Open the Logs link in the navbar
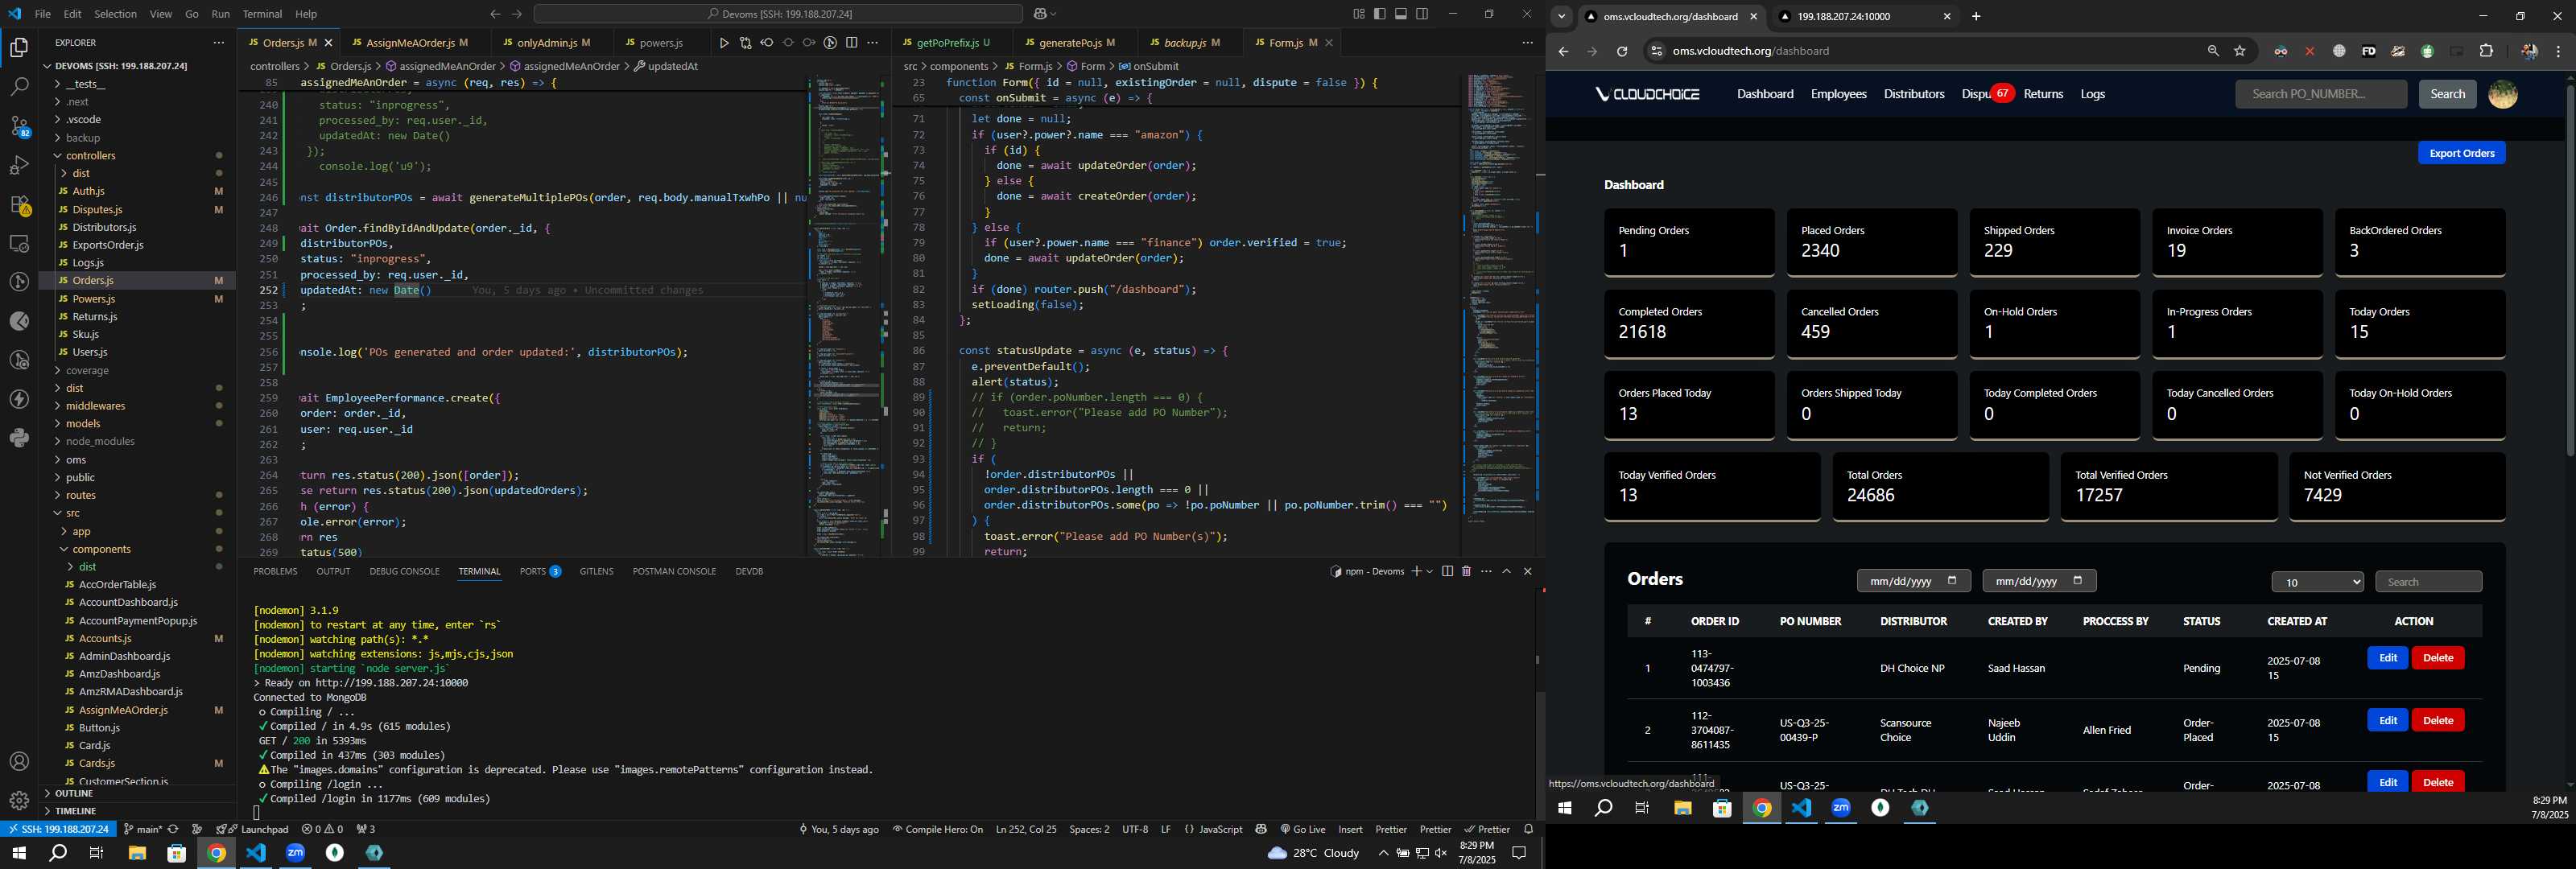The width and height of the screenshot is (2576, 869). [2092, 94]
